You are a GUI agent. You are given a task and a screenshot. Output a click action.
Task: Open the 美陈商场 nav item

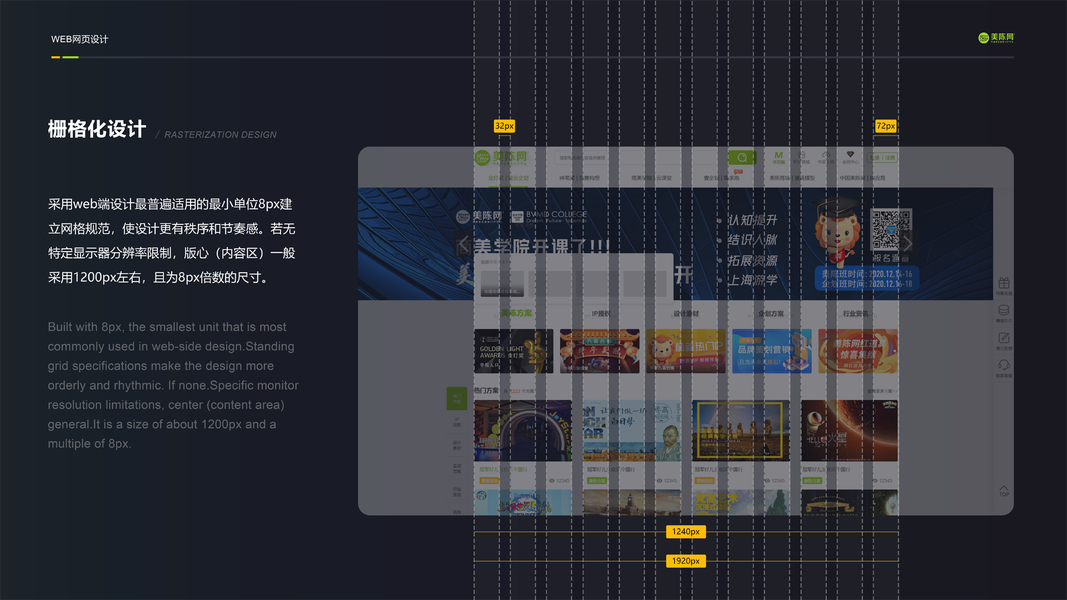point(792,178)
